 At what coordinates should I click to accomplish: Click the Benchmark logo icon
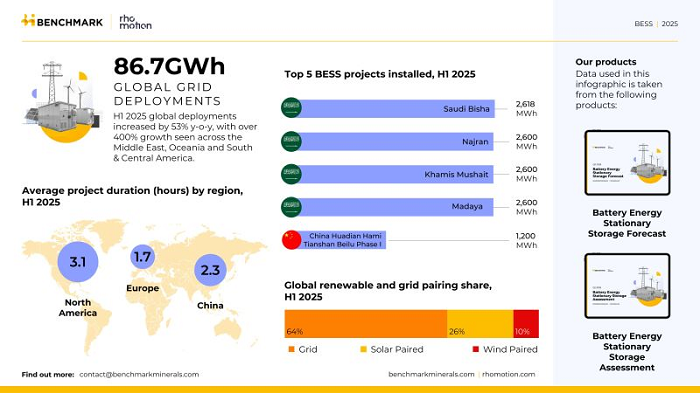click(x=28, y=21)
